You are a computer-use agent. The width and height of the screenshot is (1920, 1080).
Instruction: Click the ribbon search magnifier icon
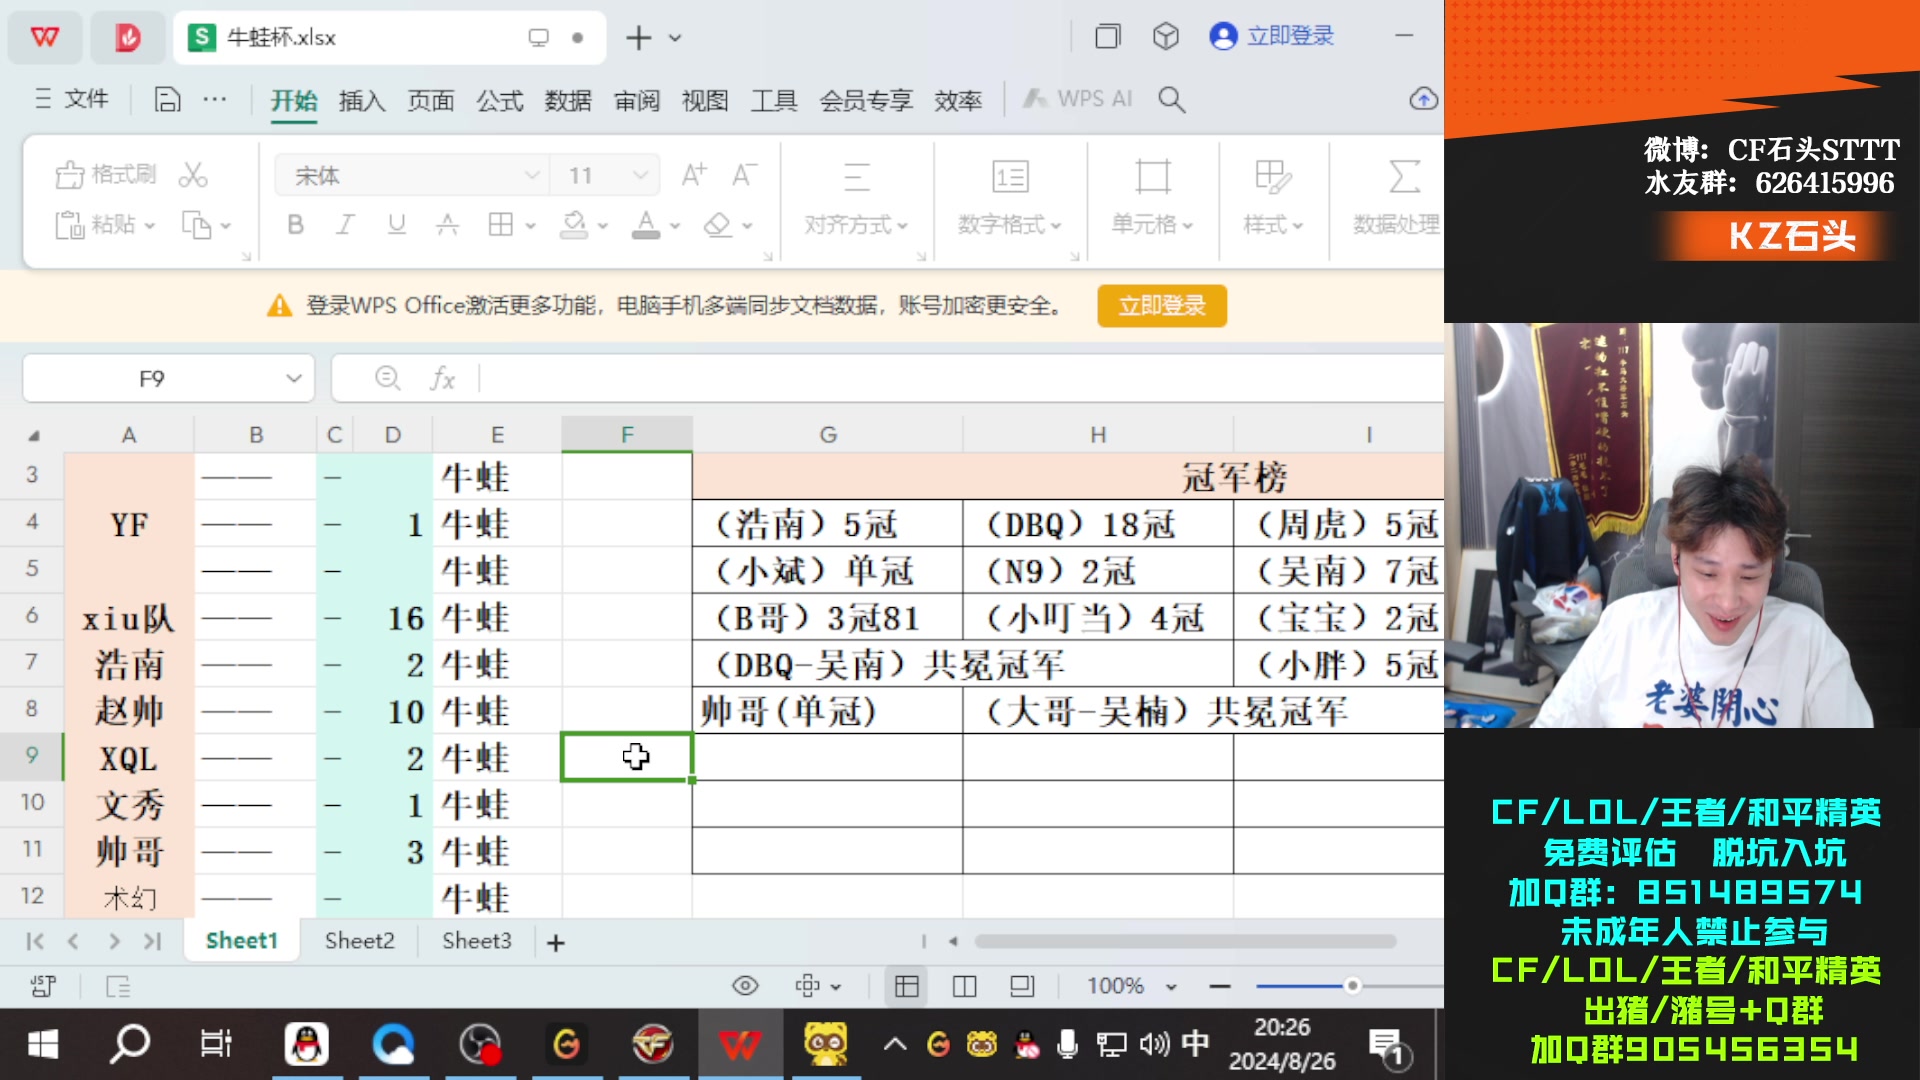coord(1172,99)
